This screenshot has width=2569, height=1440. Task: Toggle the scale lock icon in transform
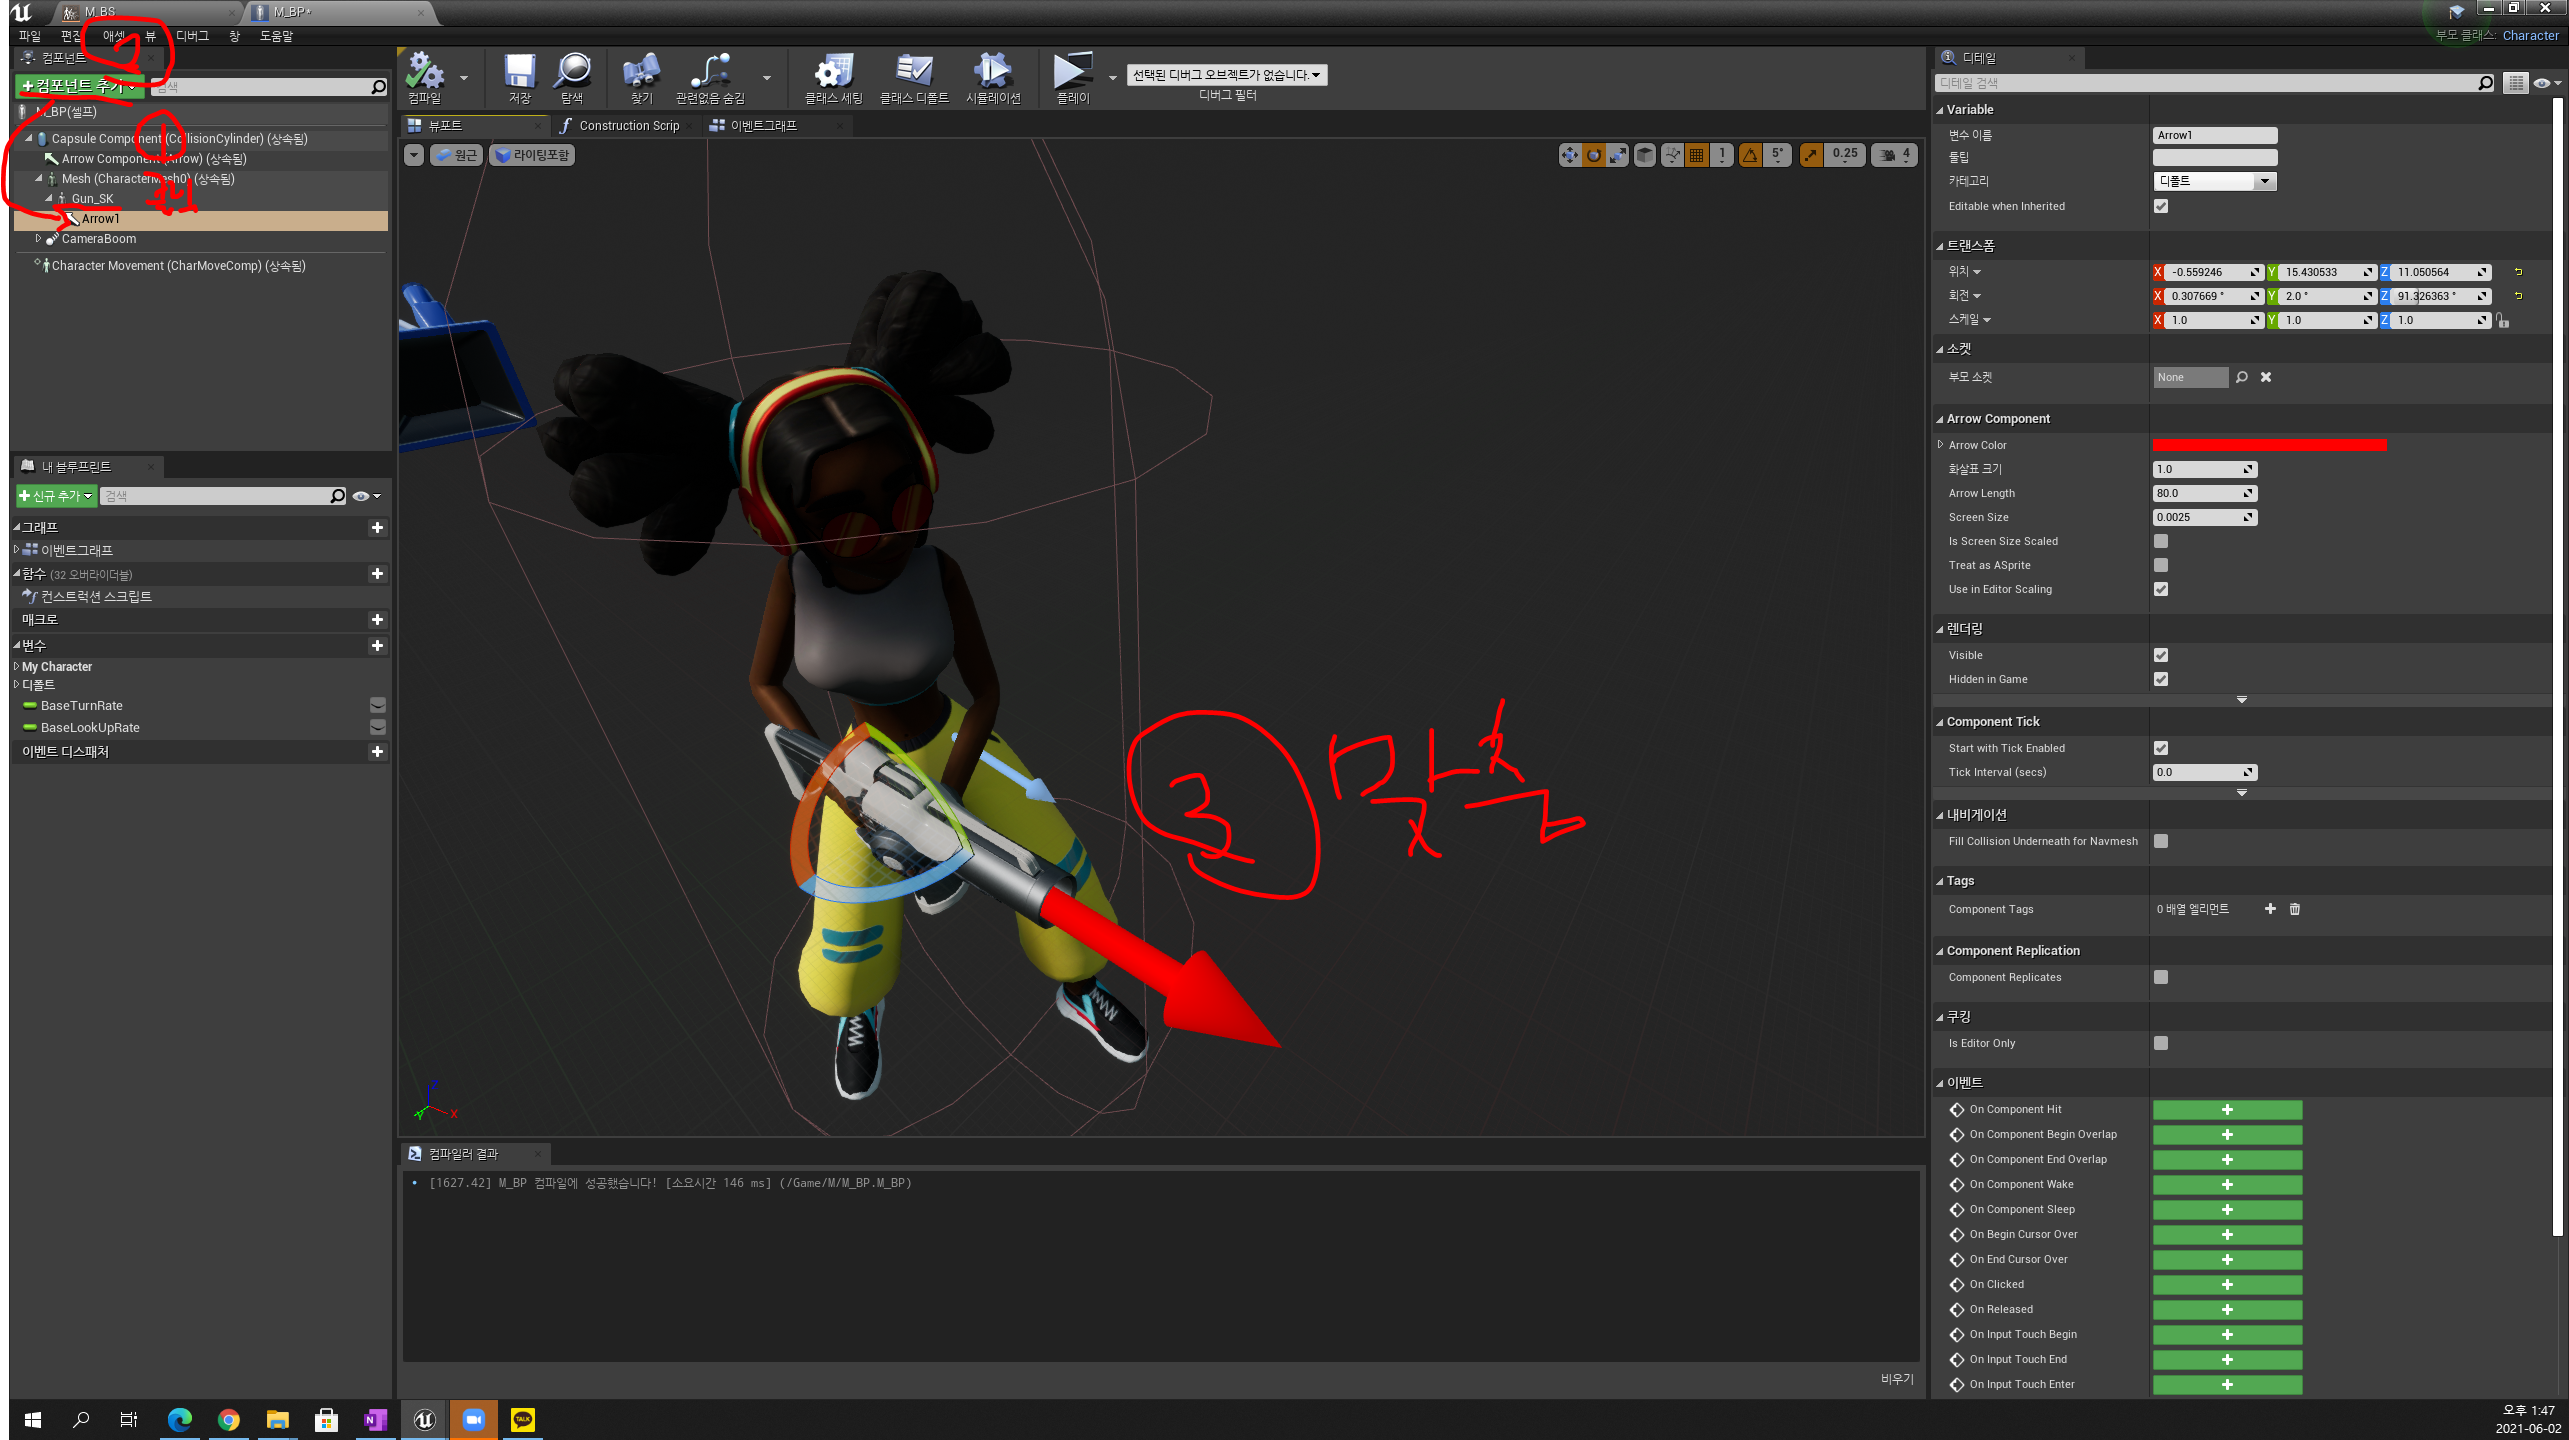2502,320
